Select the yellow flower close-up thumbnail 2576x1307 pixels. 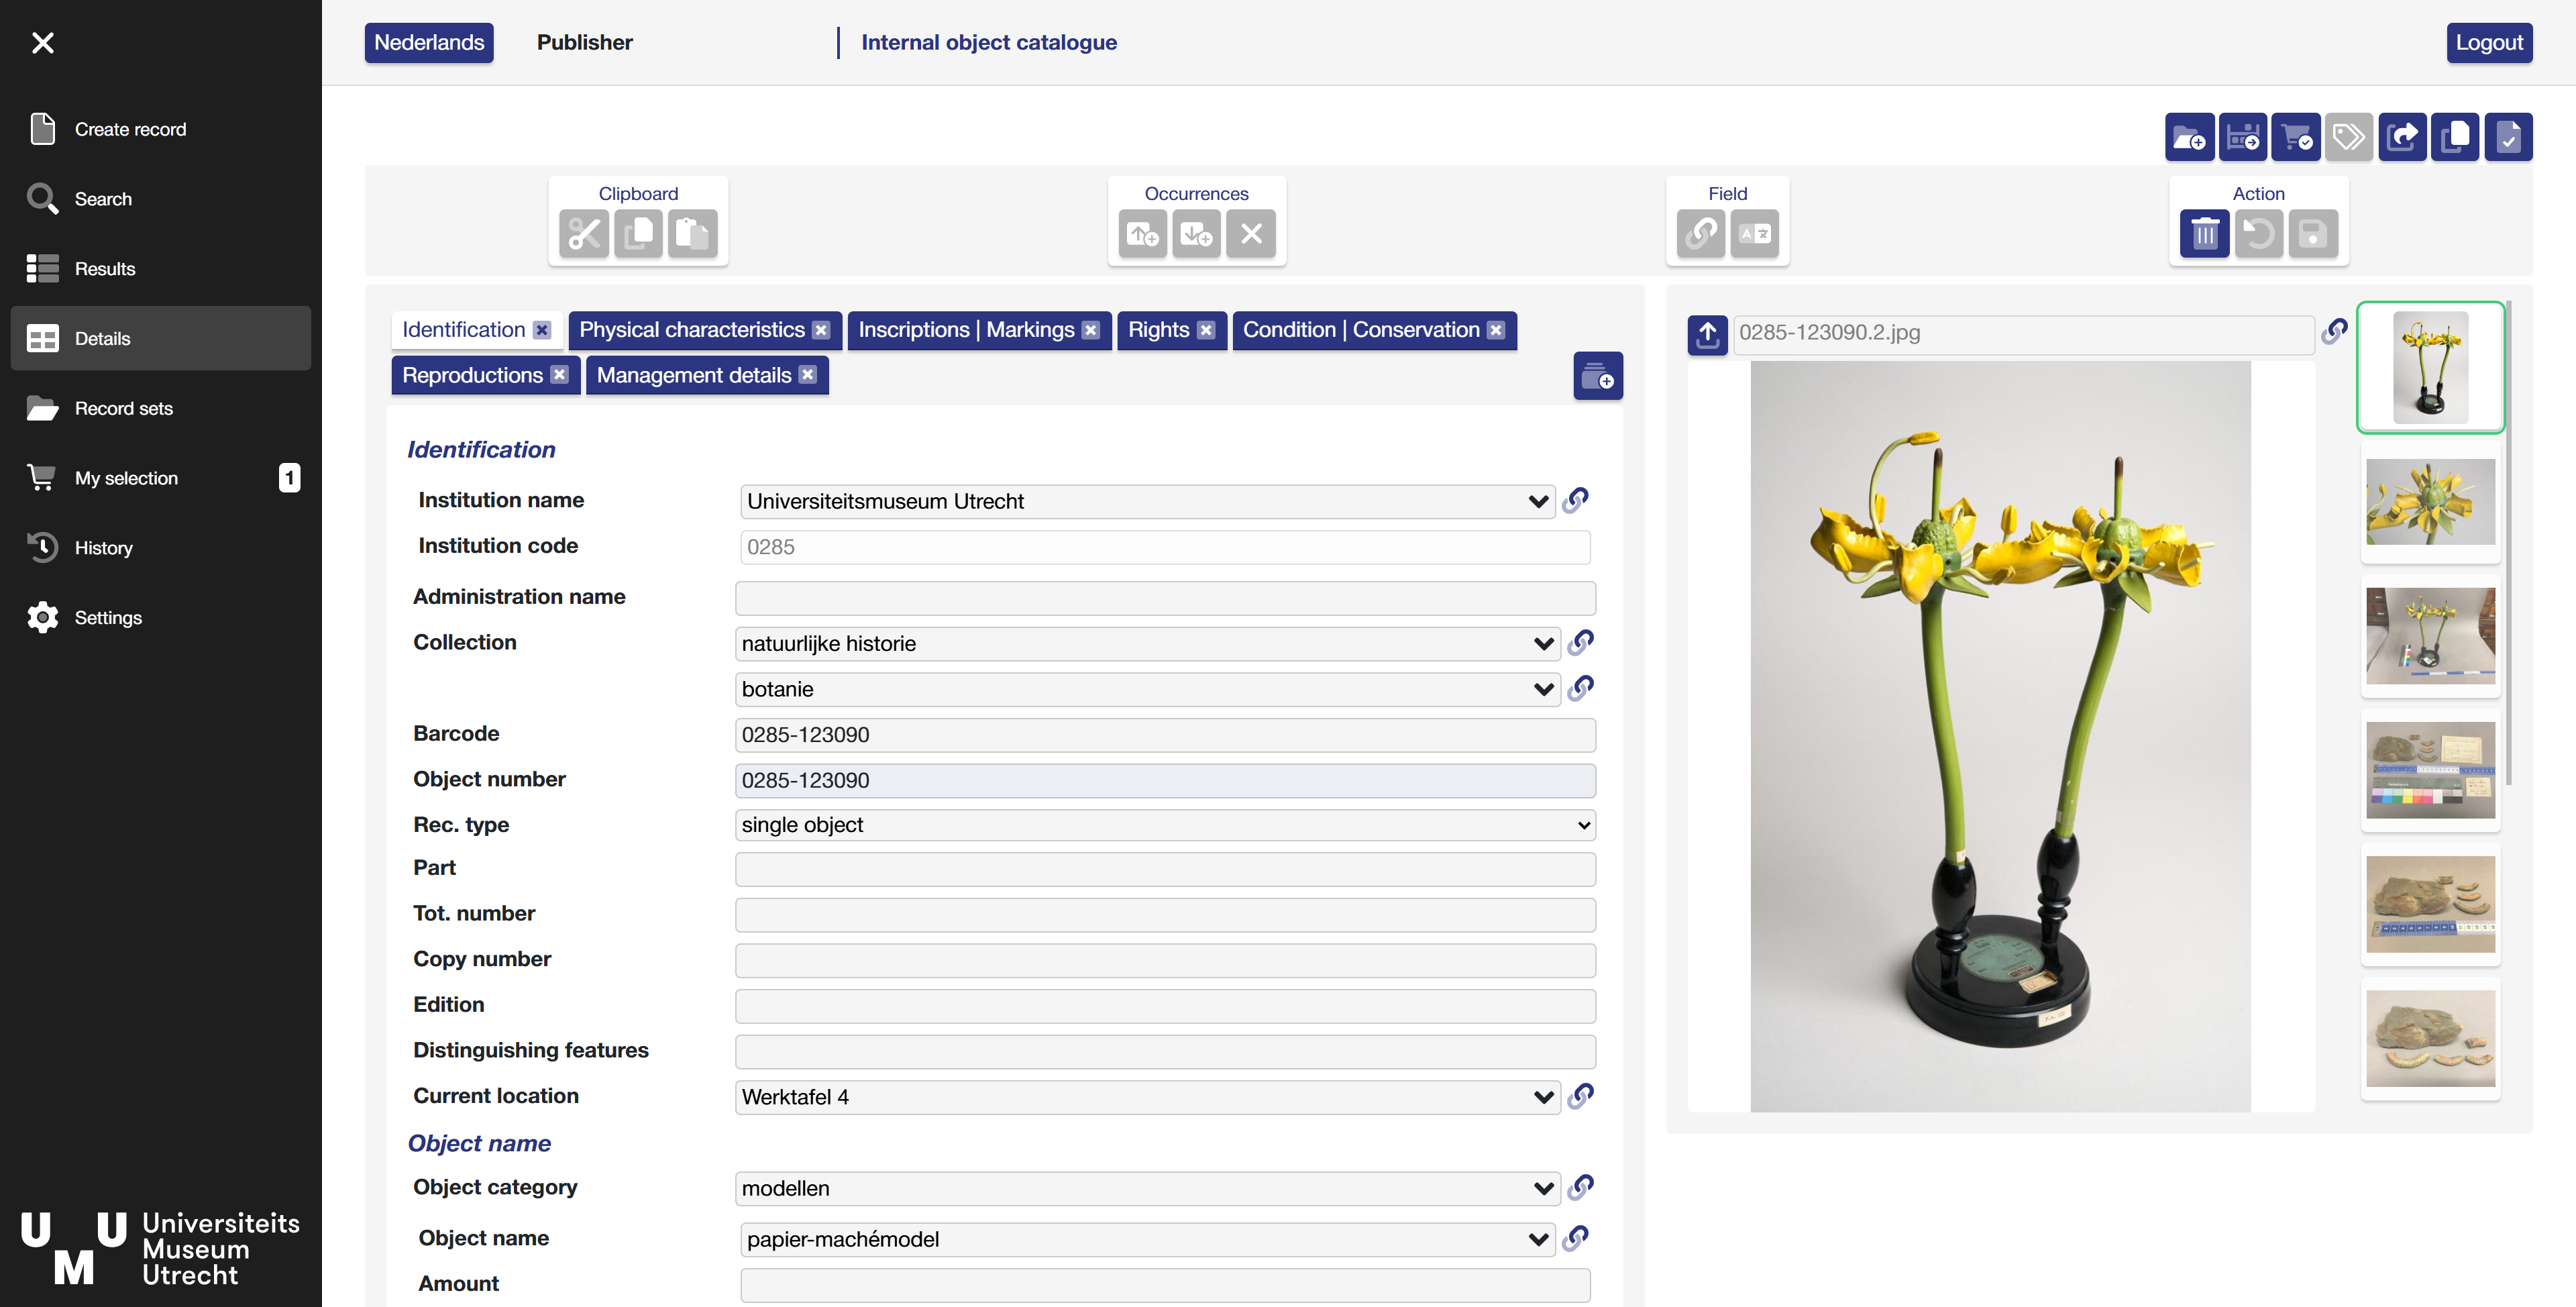coord(2430,502)
